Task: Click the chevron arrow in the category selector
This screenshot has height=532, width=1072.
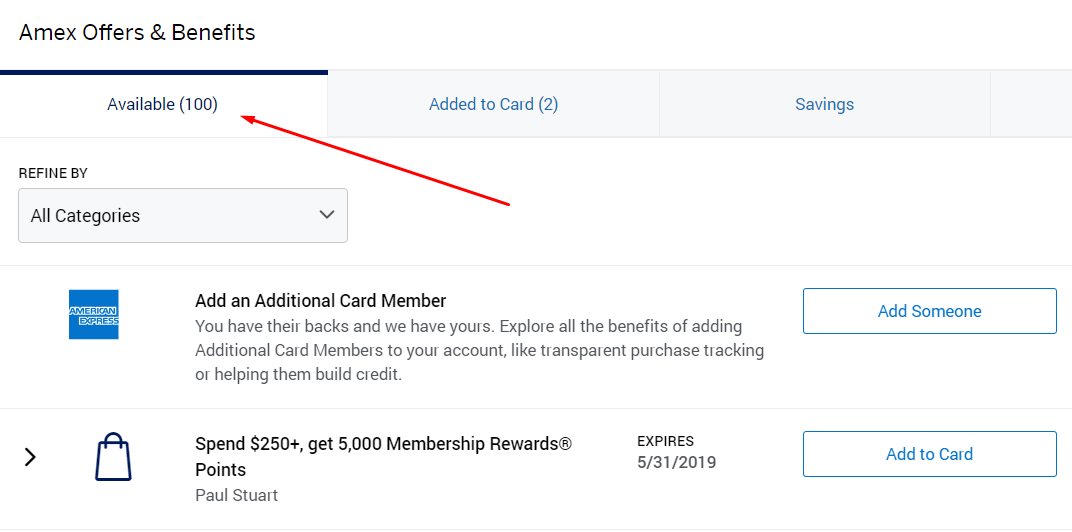Action: [326, 215]
